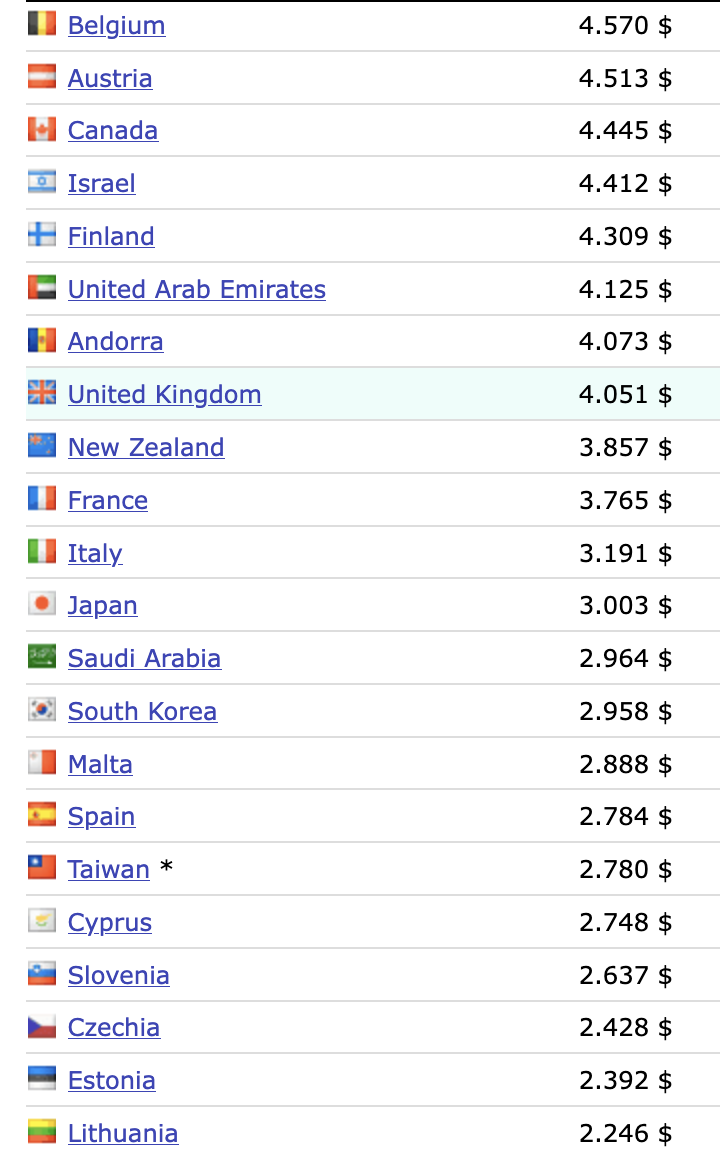720x1154 pixels.
Task: Click the Belgium flag icon
Action: (x=42, y=24)
